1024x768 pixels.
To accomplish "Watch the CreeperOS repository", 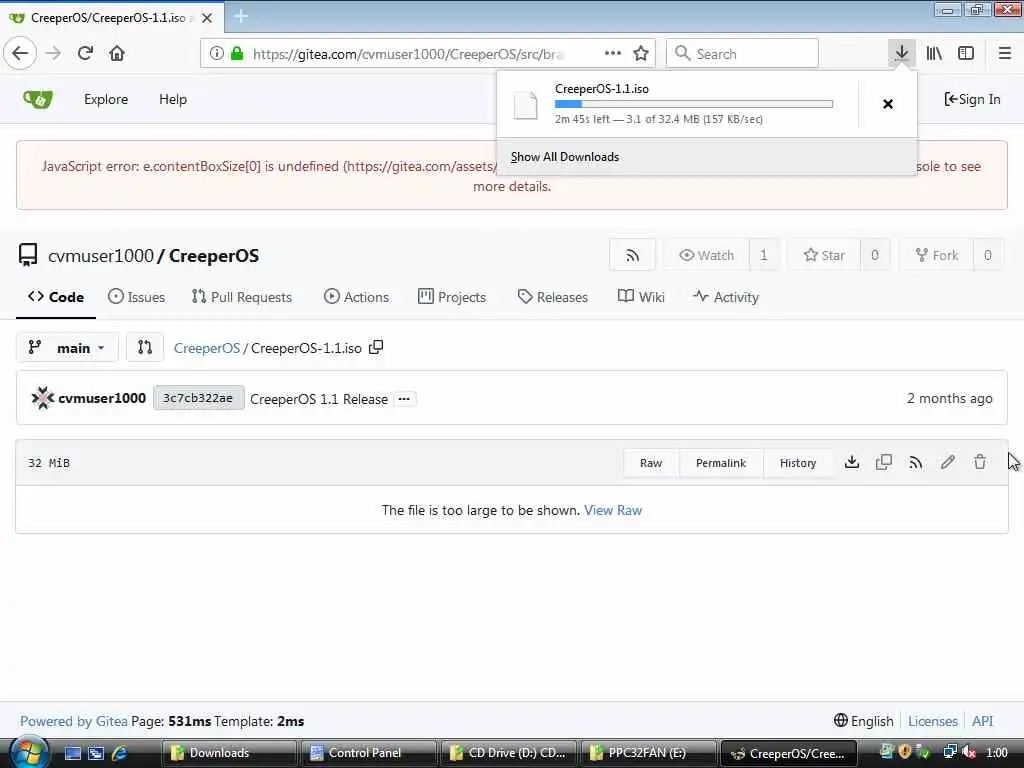I will coord(707,255).
